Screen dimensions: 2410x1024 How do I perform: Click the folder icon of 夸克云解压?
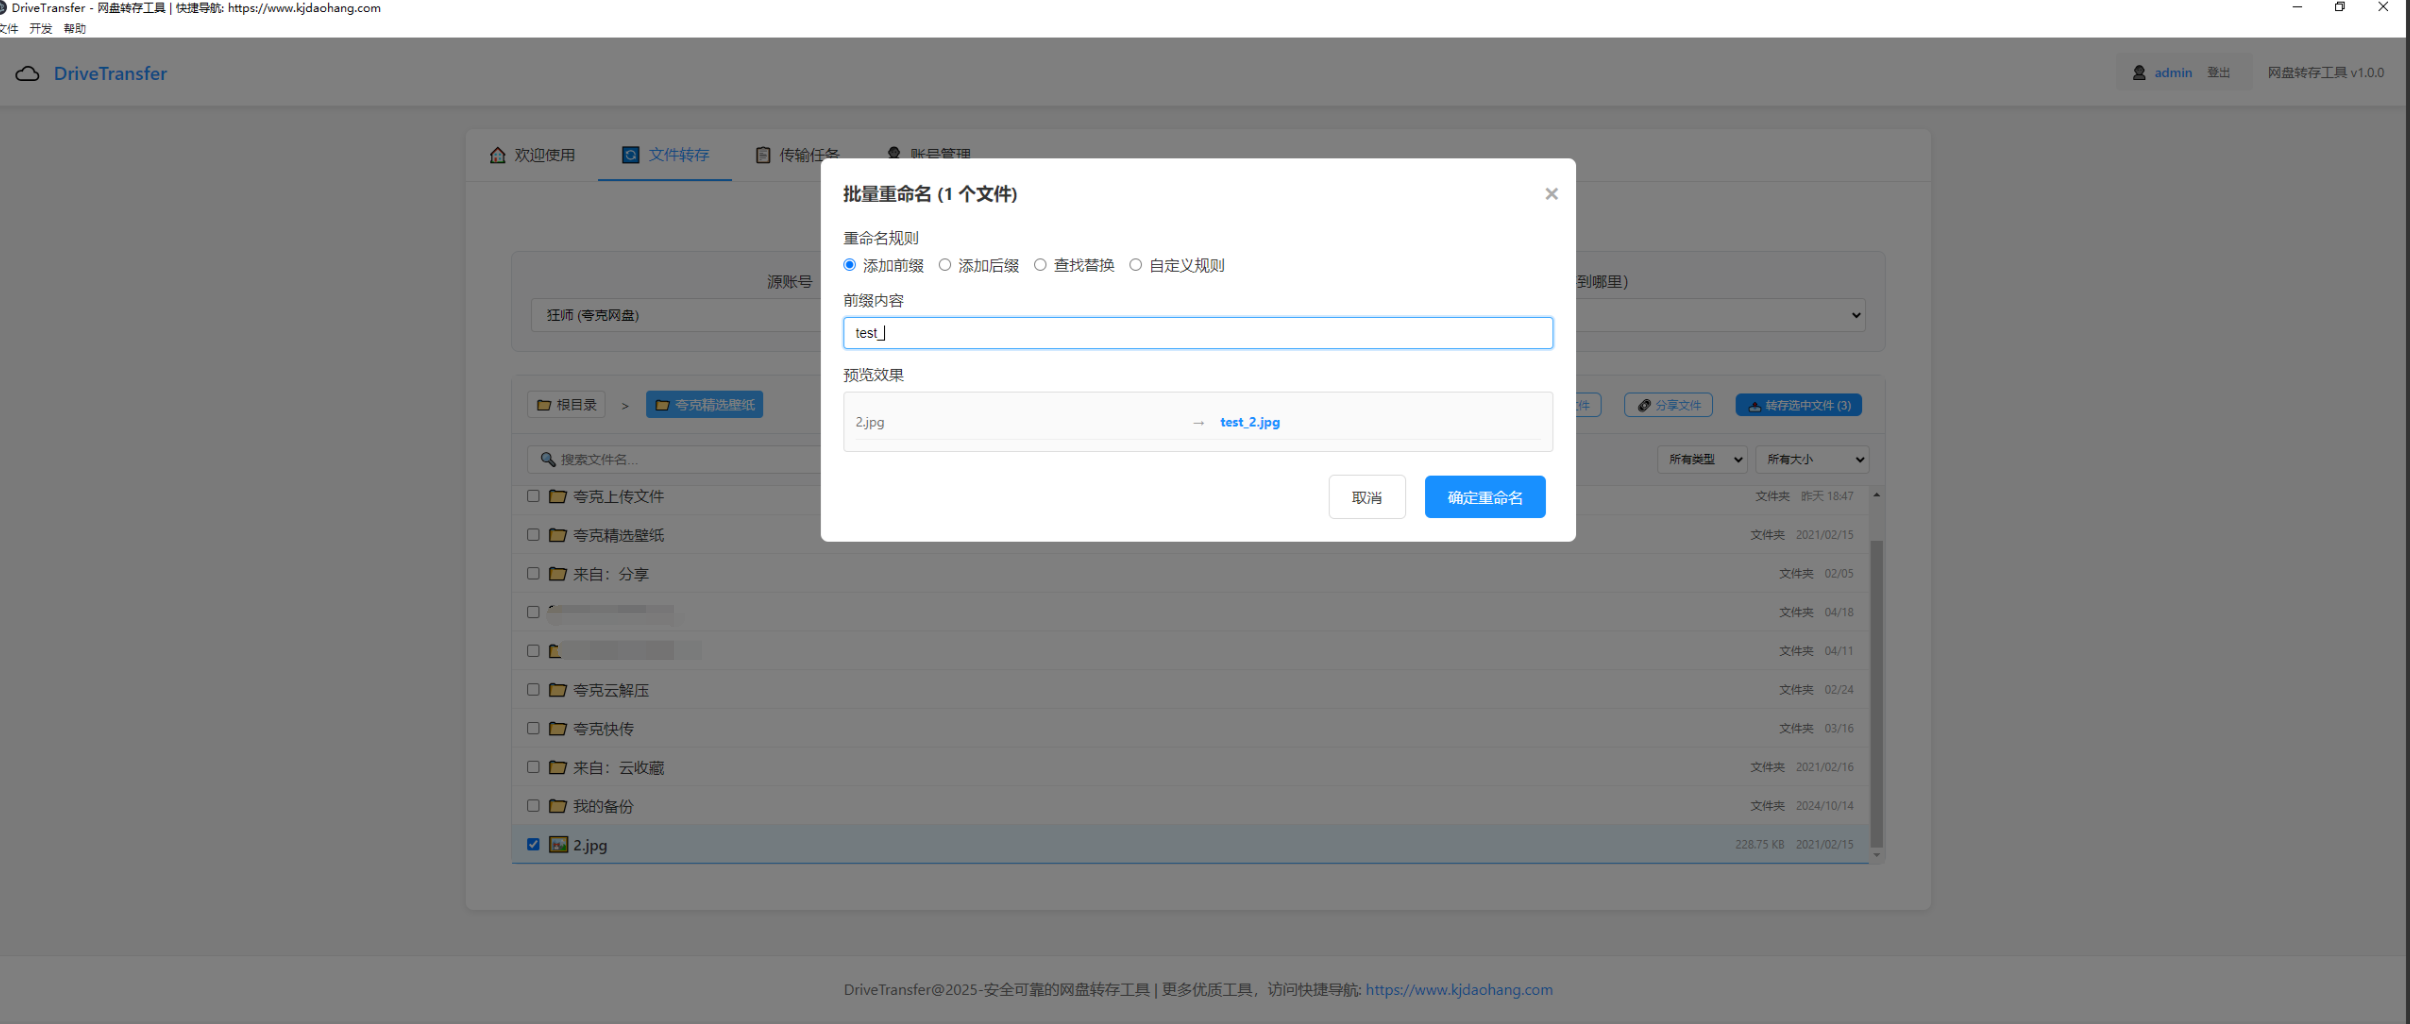pyautogui.click(x=558, y=690)
